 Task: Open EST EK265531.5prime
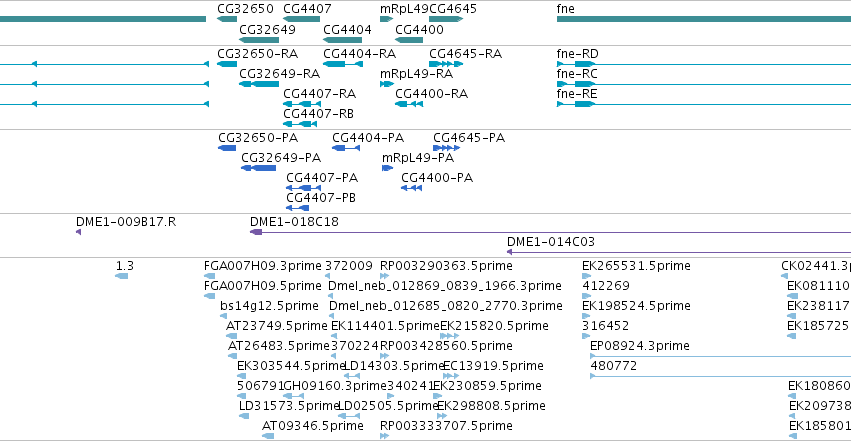tap(636, 266)
